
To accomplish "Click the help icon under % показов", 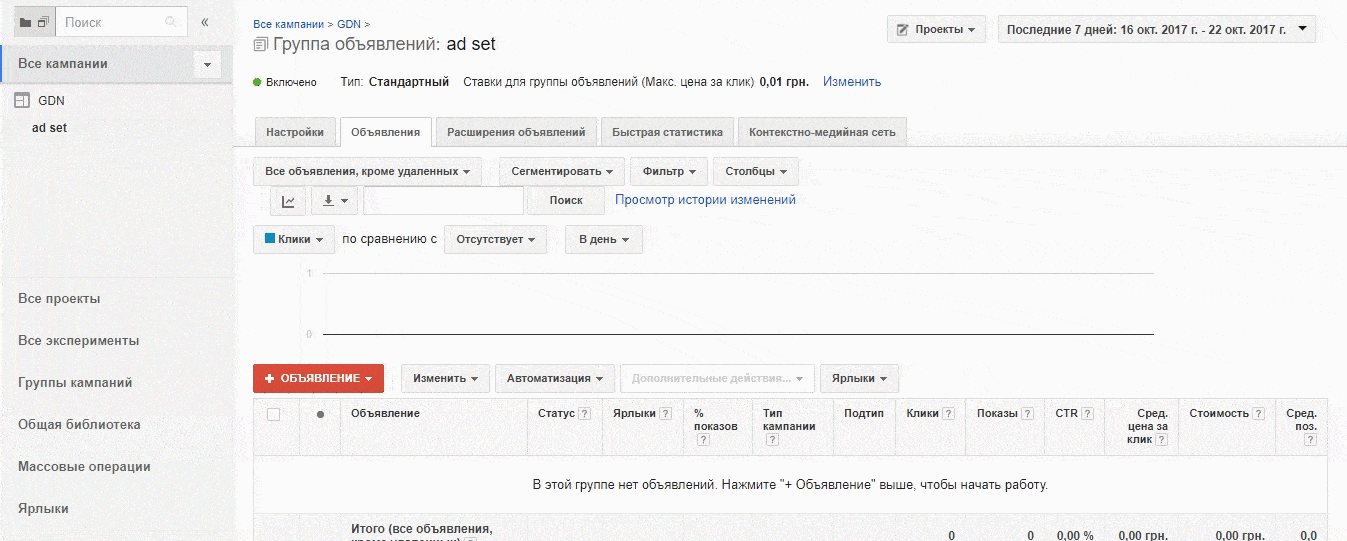I will tap(703, 440).
